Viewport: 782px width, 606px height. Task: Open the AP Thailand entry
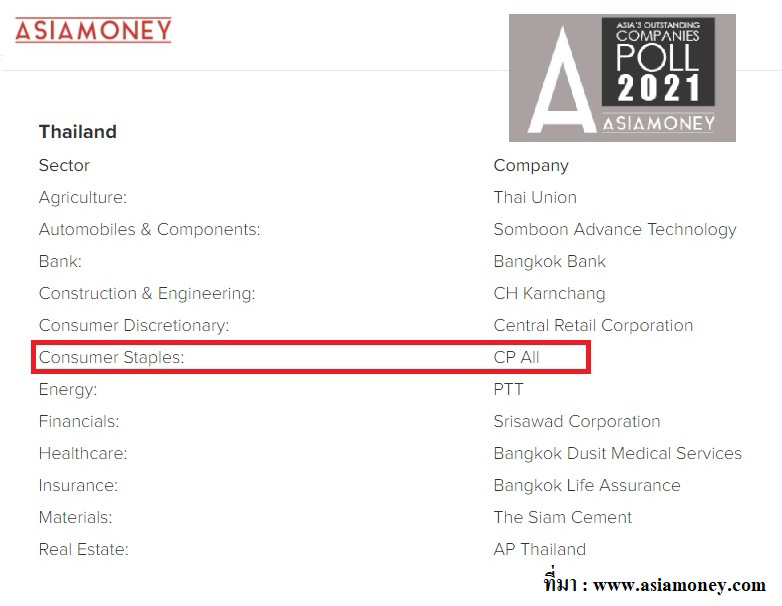pyautogui.click(x=540, y=549)
